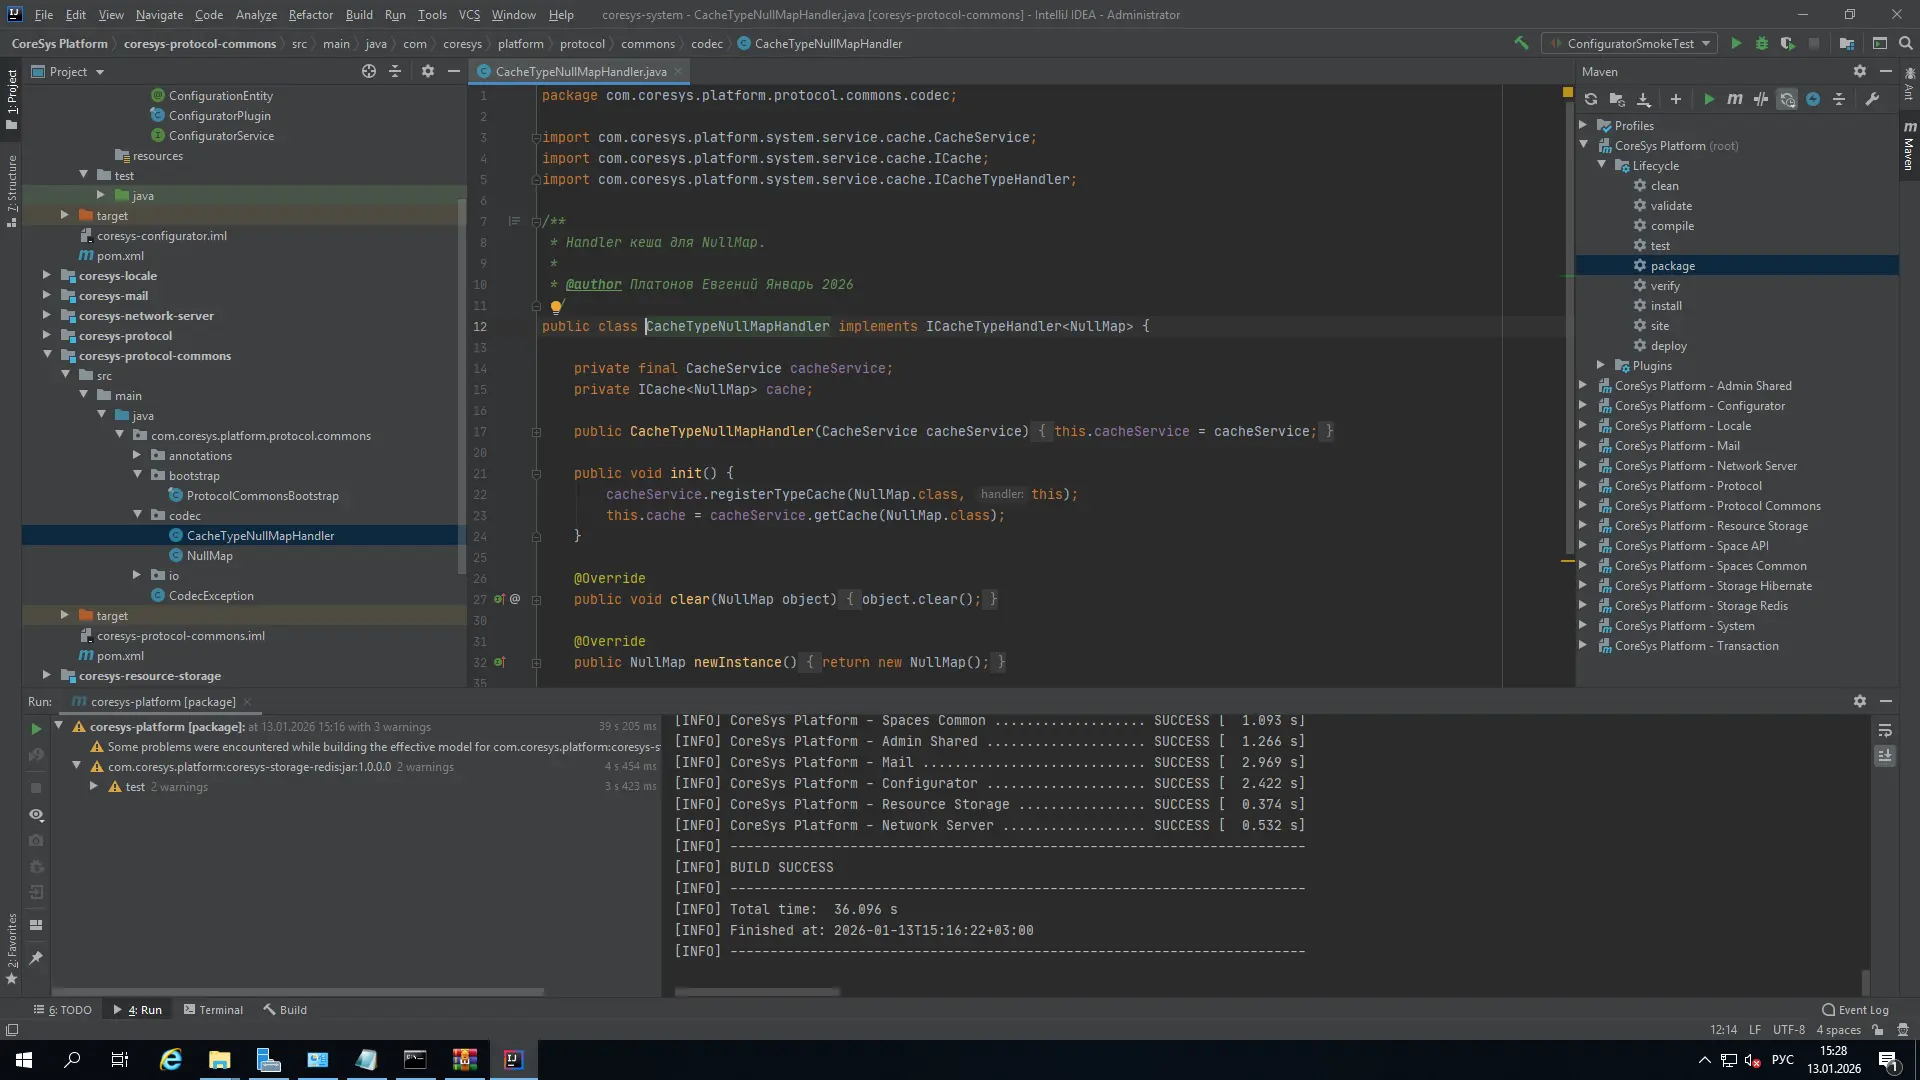The image size is (1920, 1080).
Task: Open the Maven panel gear options
Action: tap(1859, 71)
